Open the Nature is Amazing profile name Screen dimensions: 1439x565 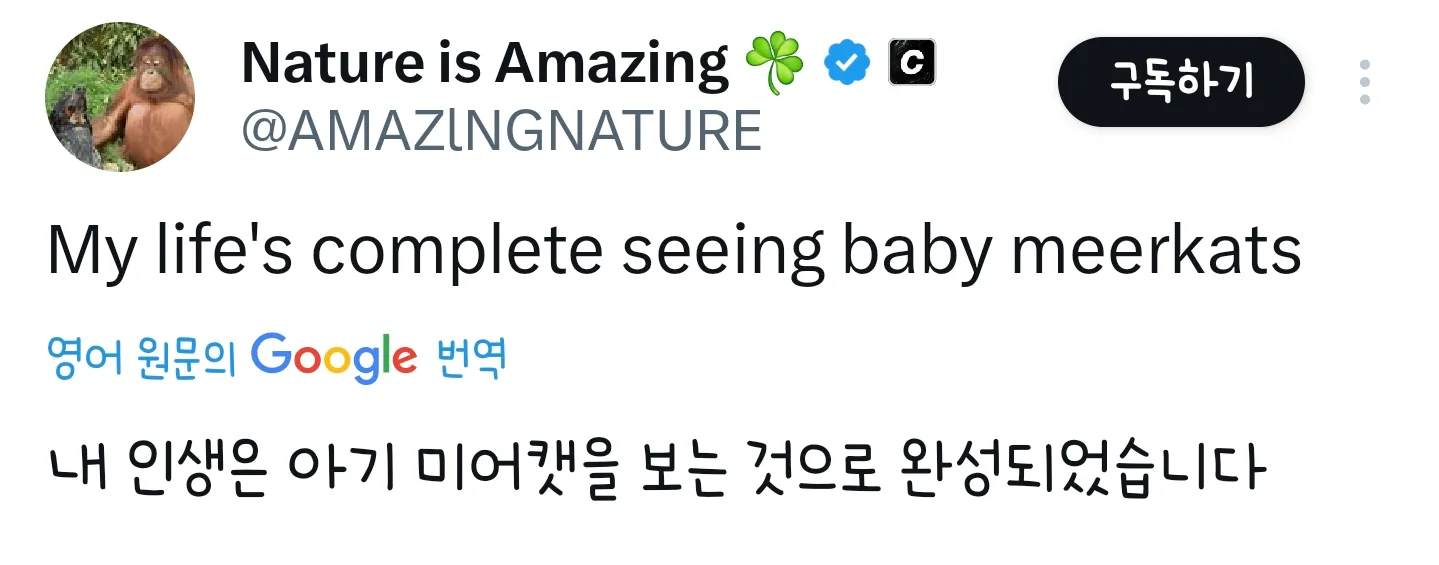(486, 64)
